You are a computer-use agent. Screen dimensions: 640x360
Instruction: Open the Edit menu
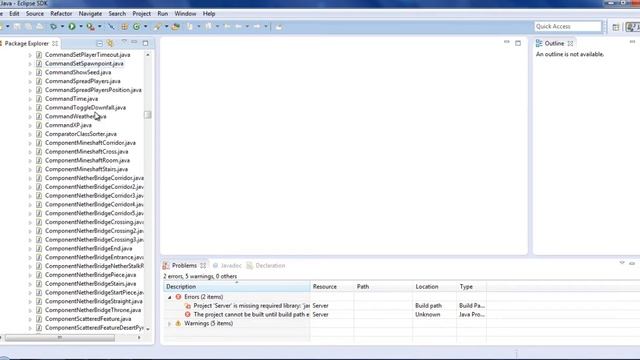tap(14, 13)
